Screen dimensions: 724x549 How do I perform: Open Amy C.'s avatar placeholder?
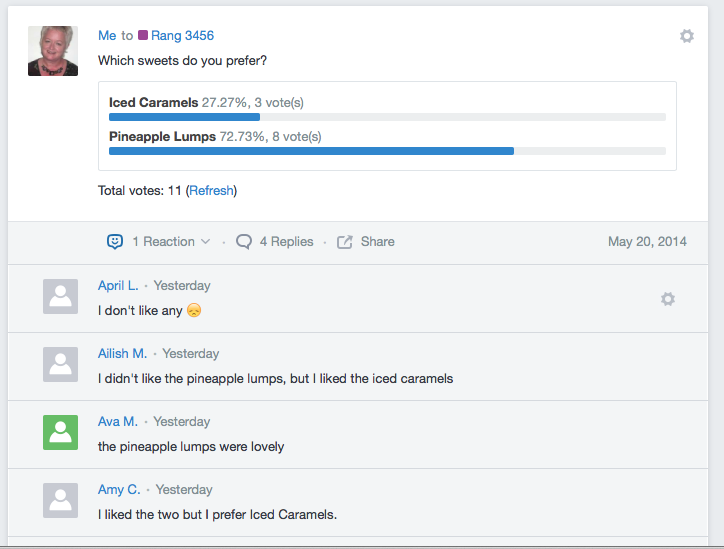click(60, 501)
